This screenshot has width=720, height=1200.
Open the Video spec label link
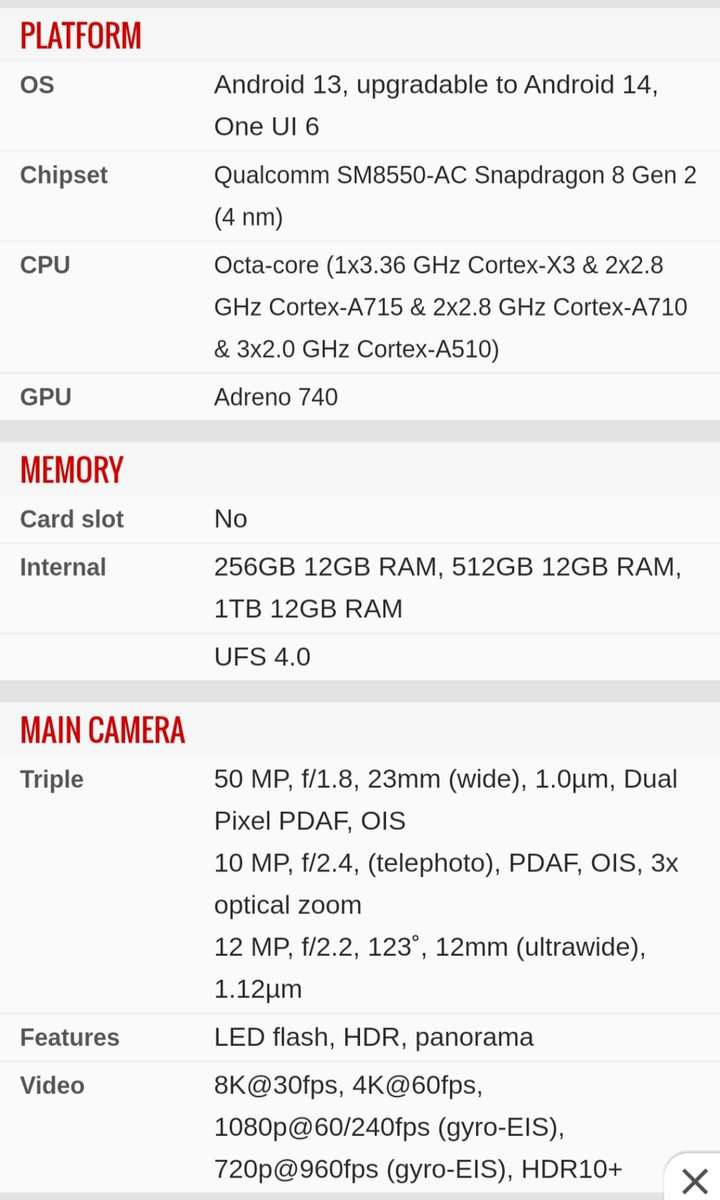pyautogui.click(x=51, y=1085)
